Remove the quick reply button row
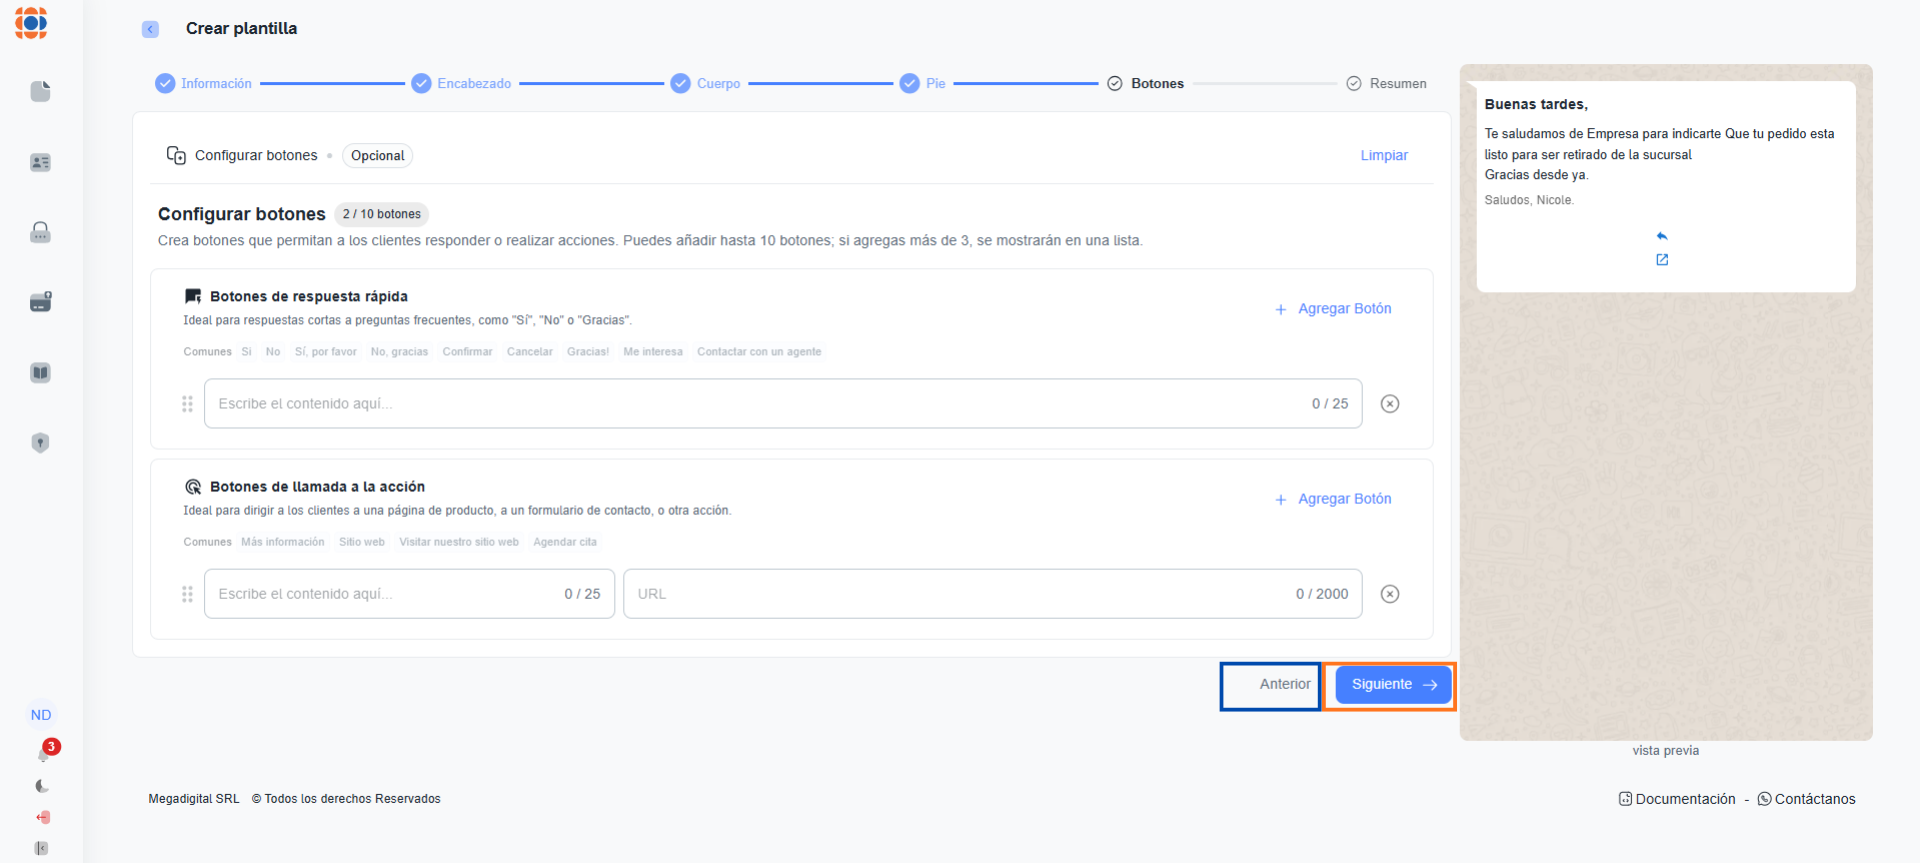The image size is (1920, 863). coord(1389,404)
